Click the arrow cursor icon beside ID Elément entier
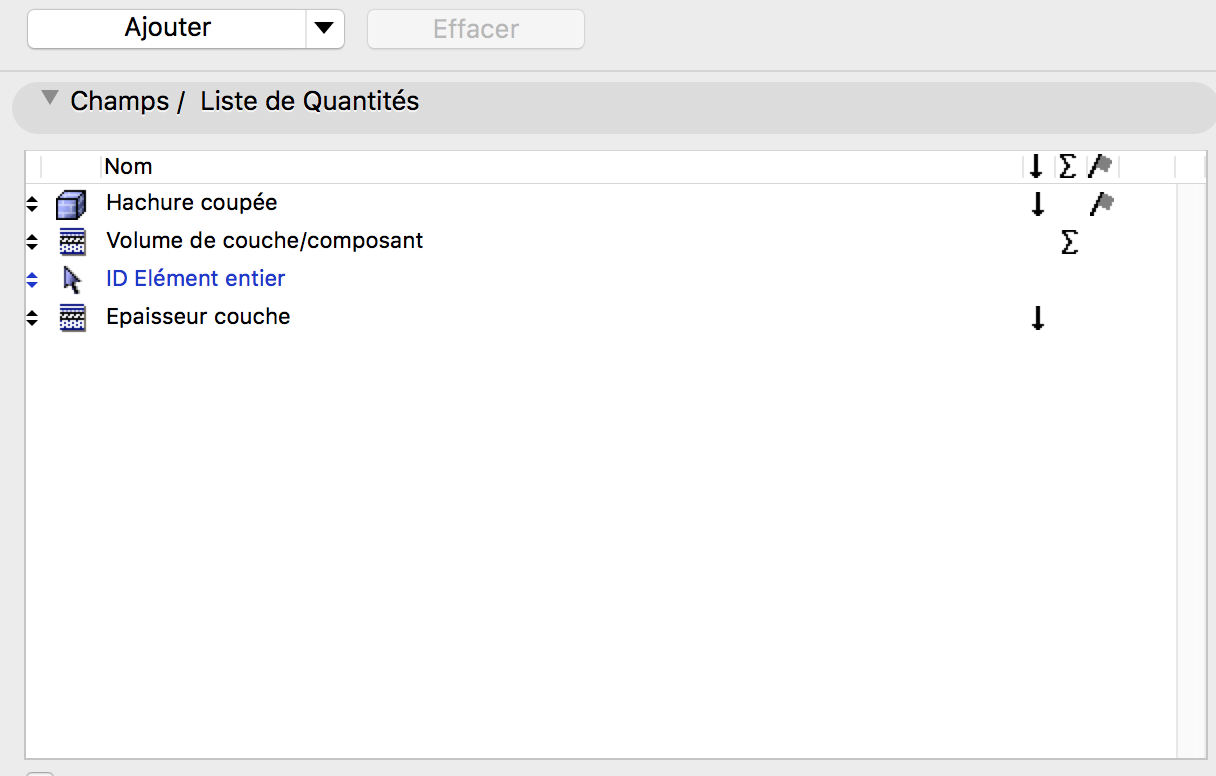 (x=71, y=280)
